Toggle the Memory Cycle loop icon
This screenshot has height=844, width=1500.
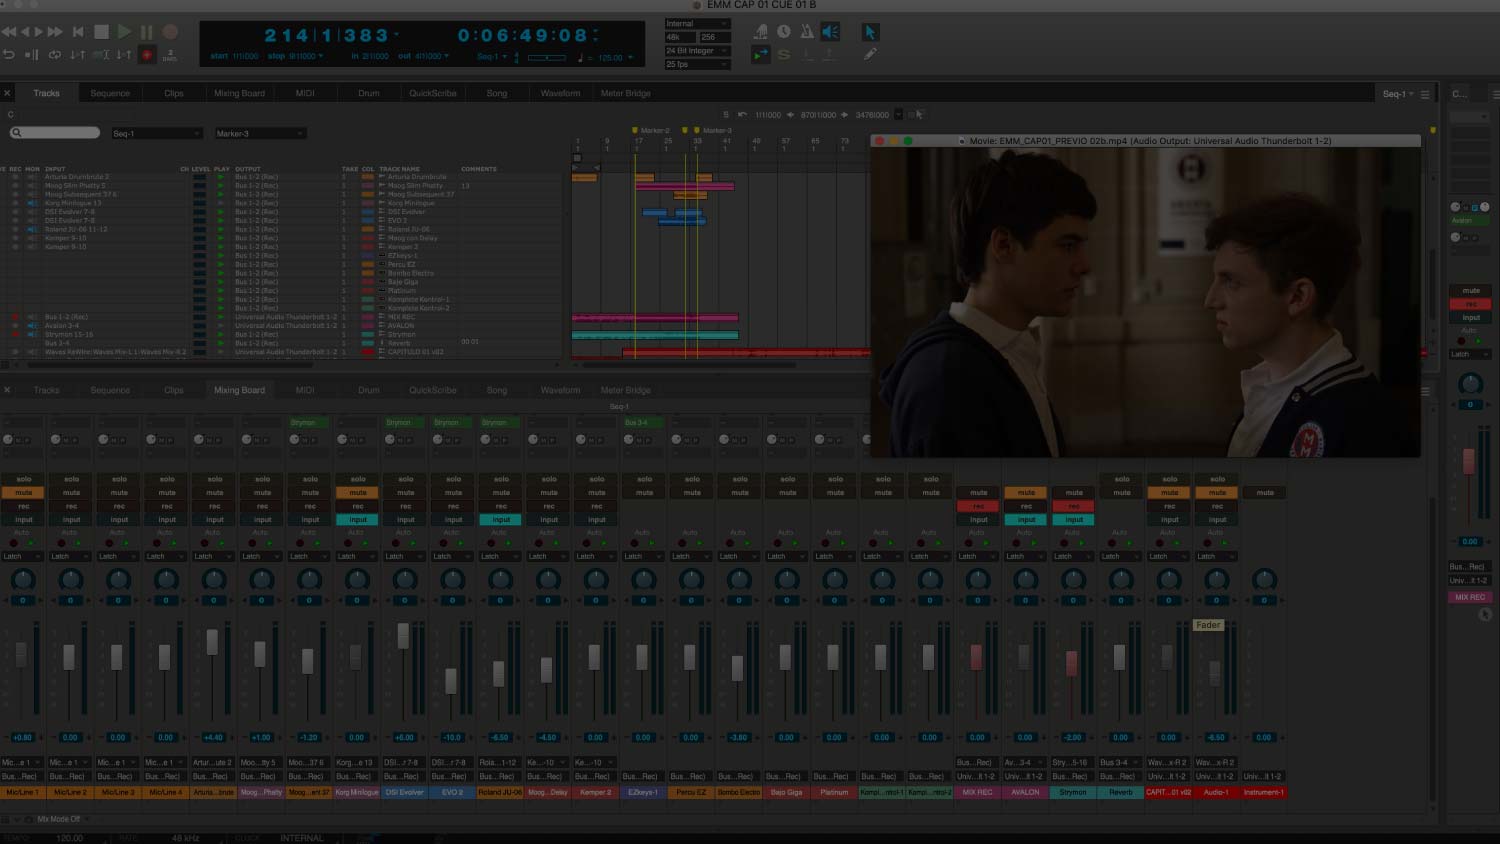(54, 55)
